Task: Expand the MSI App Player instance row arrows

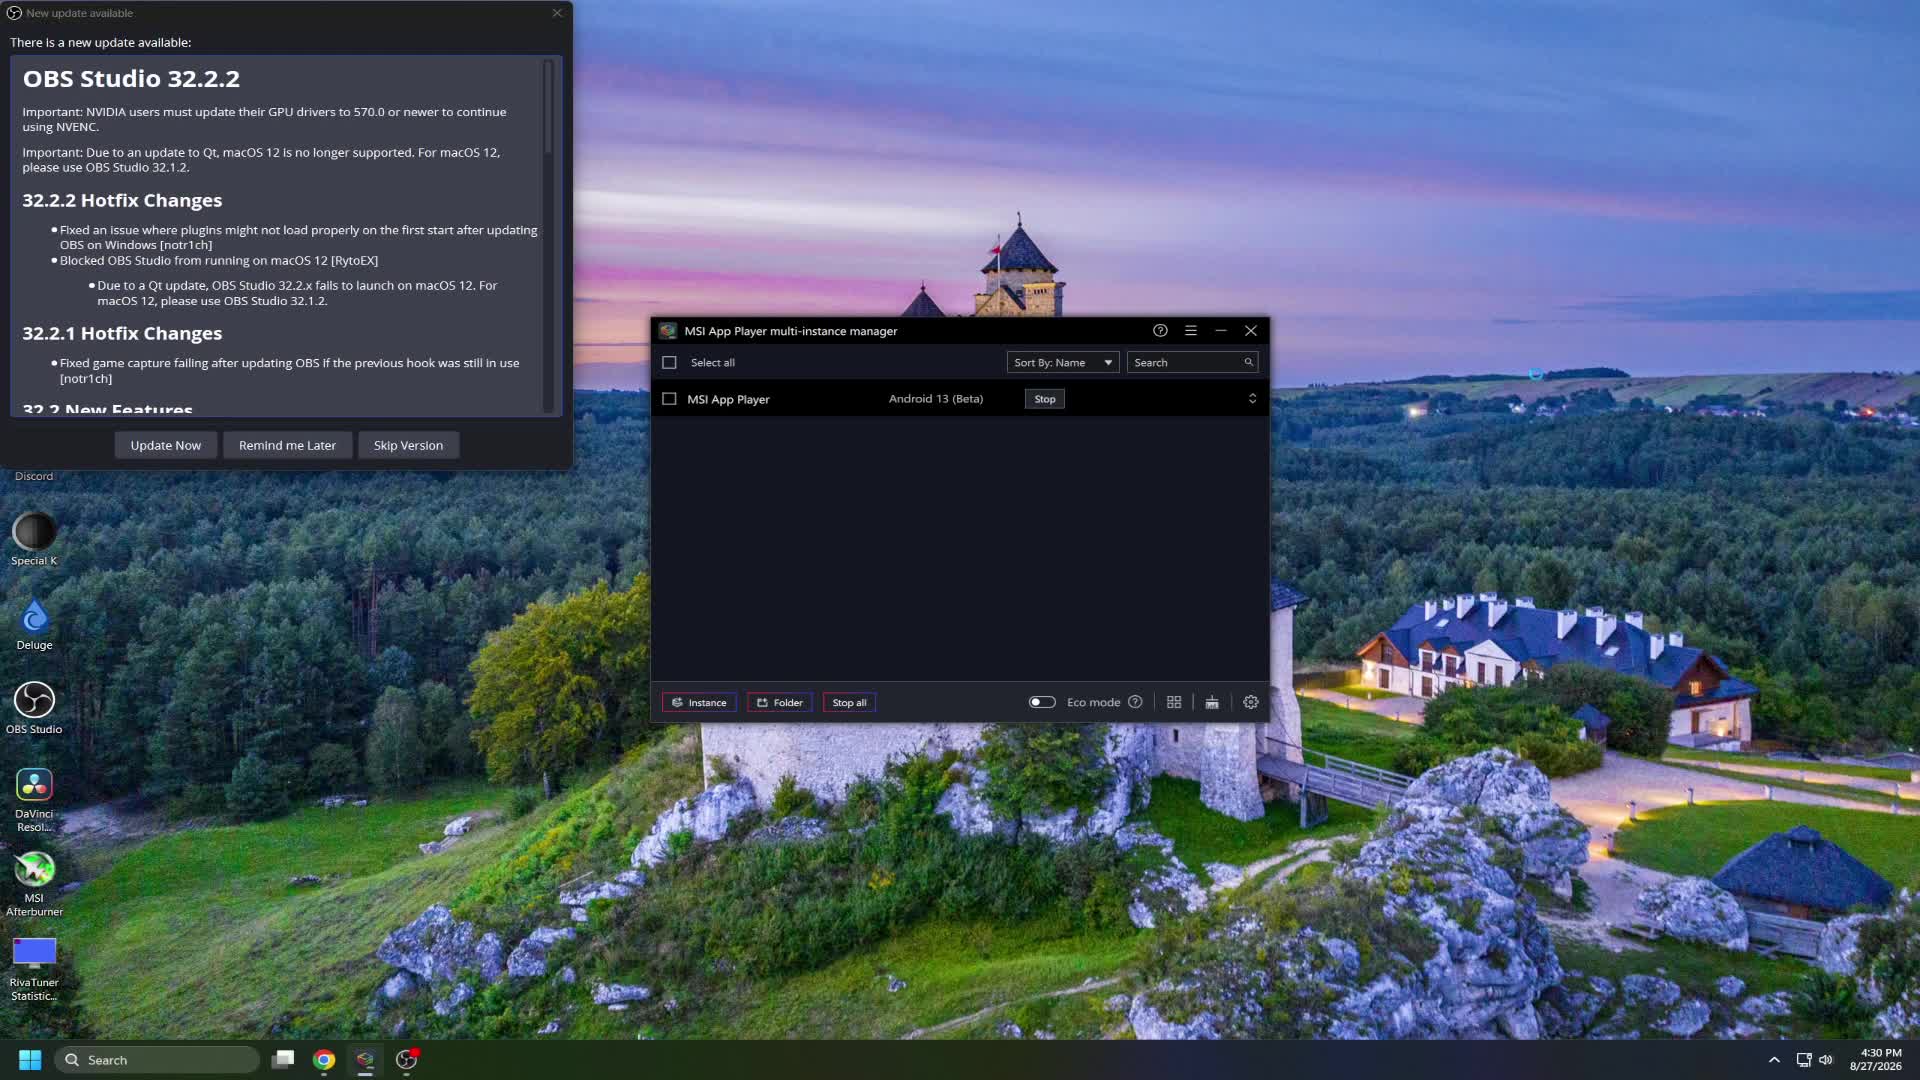Action: coord(1252,399)
